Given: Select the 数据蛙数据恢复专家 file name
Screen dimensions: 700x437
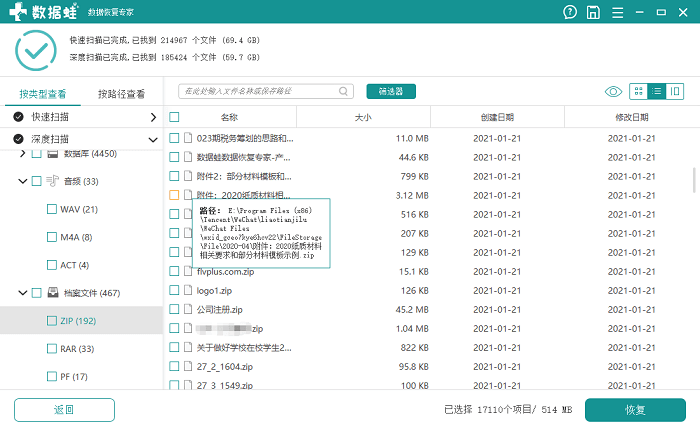Looking at the screenshot, I should 243,157.
